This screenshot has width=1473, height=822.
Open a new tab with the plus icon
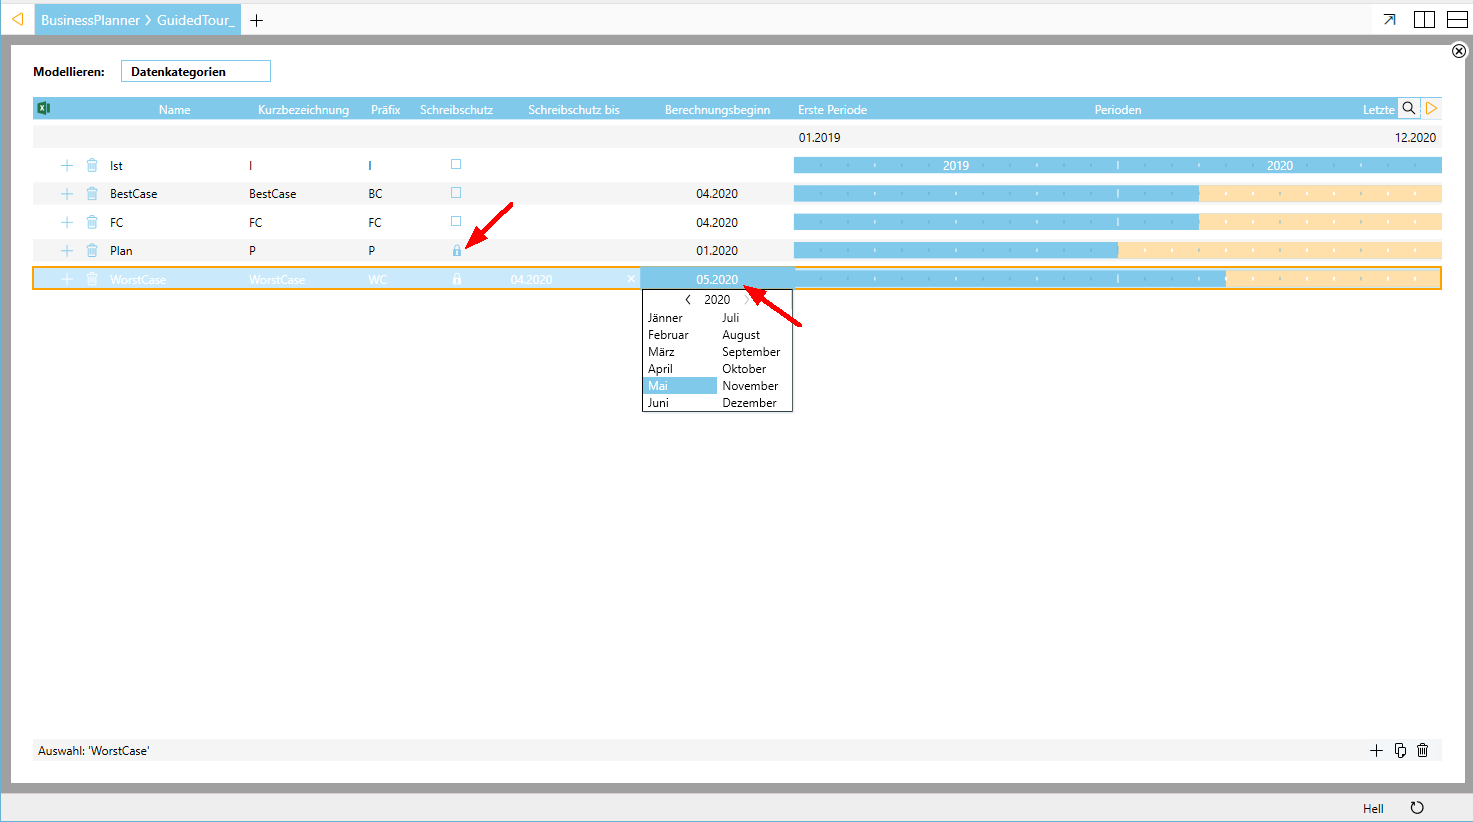click(257, 20)
